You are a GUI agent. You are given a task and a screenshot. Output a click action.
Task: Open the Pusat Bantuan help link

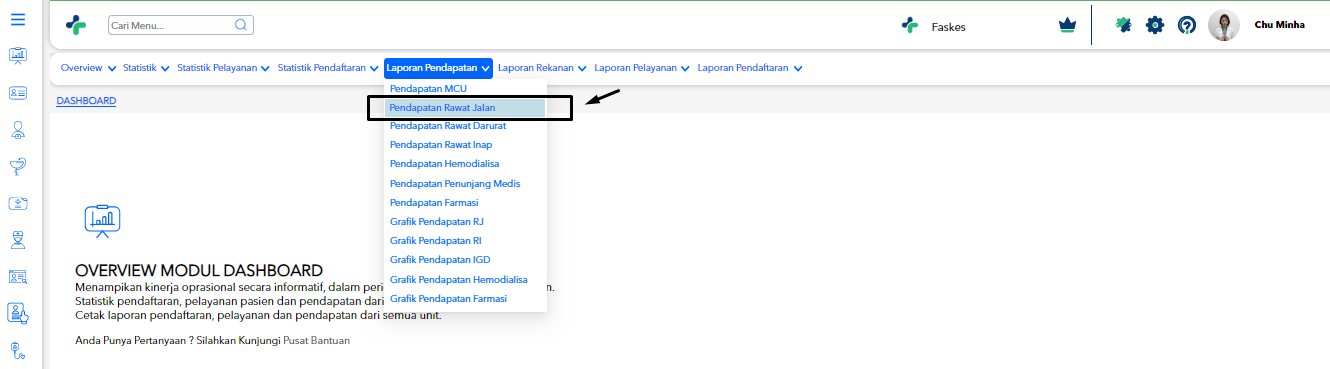[317, 341]
